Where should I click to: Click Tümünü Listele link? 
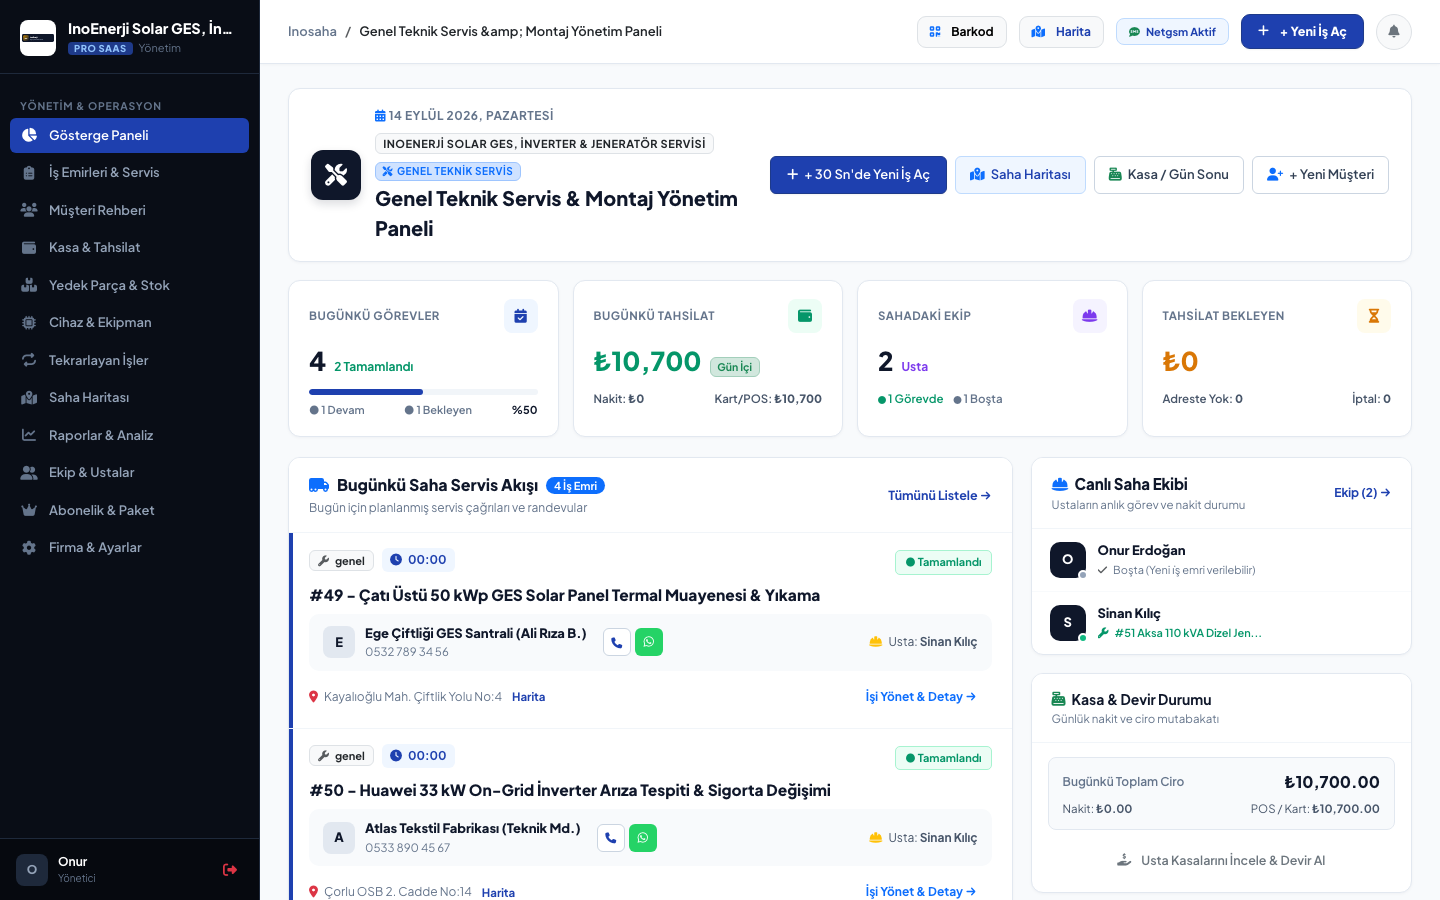(939, 495)
